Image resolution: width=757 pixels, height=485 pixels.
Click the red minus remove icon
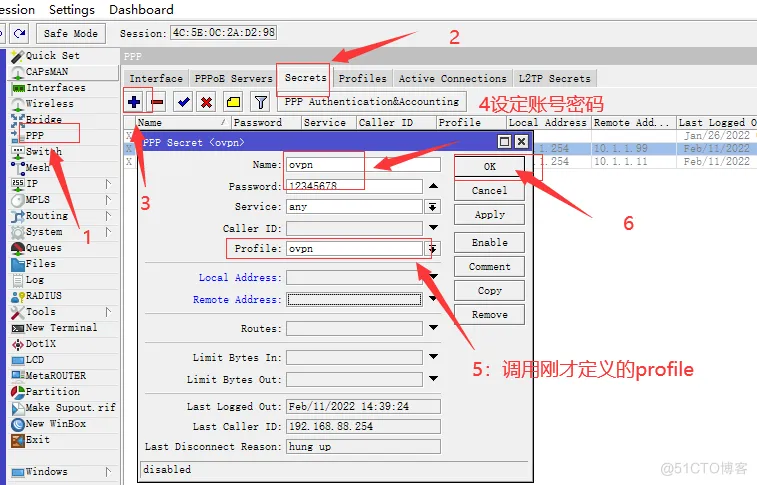coord(157,101)
